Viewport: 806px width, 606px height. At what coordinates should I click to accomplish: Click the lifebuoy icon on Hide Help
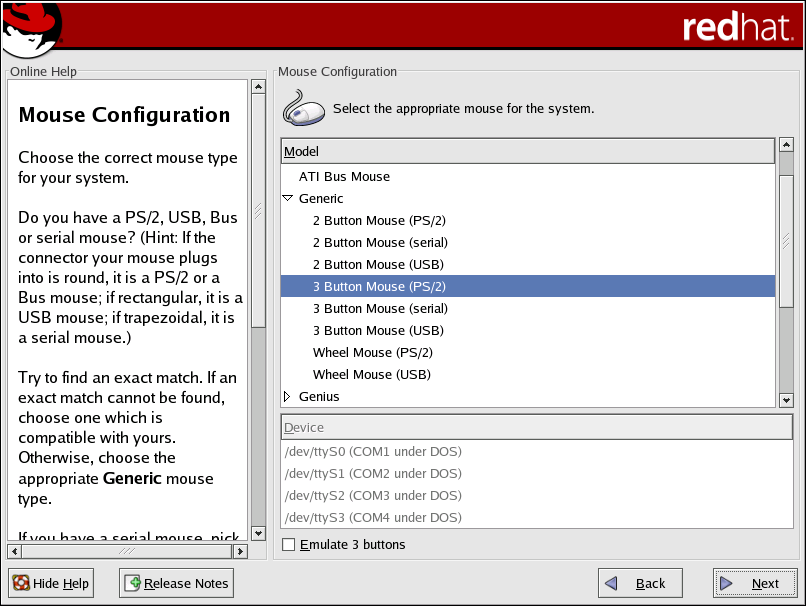[20, 583]
